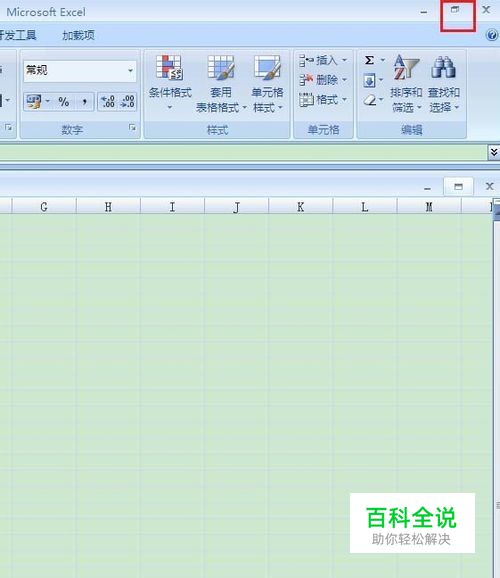500x578 pixels.
Task: Select column K header
Action: point(301,207)
